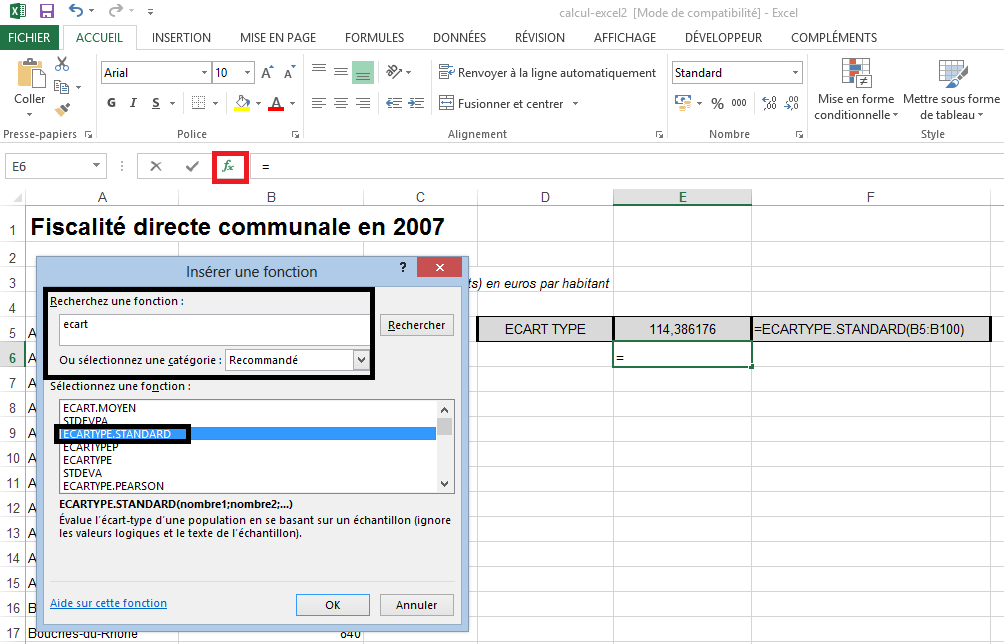The height and width of the screenshot is (644, 1004).
Task: Toggle Renvoyer à la ligne automatiquement
Action: 547,73
